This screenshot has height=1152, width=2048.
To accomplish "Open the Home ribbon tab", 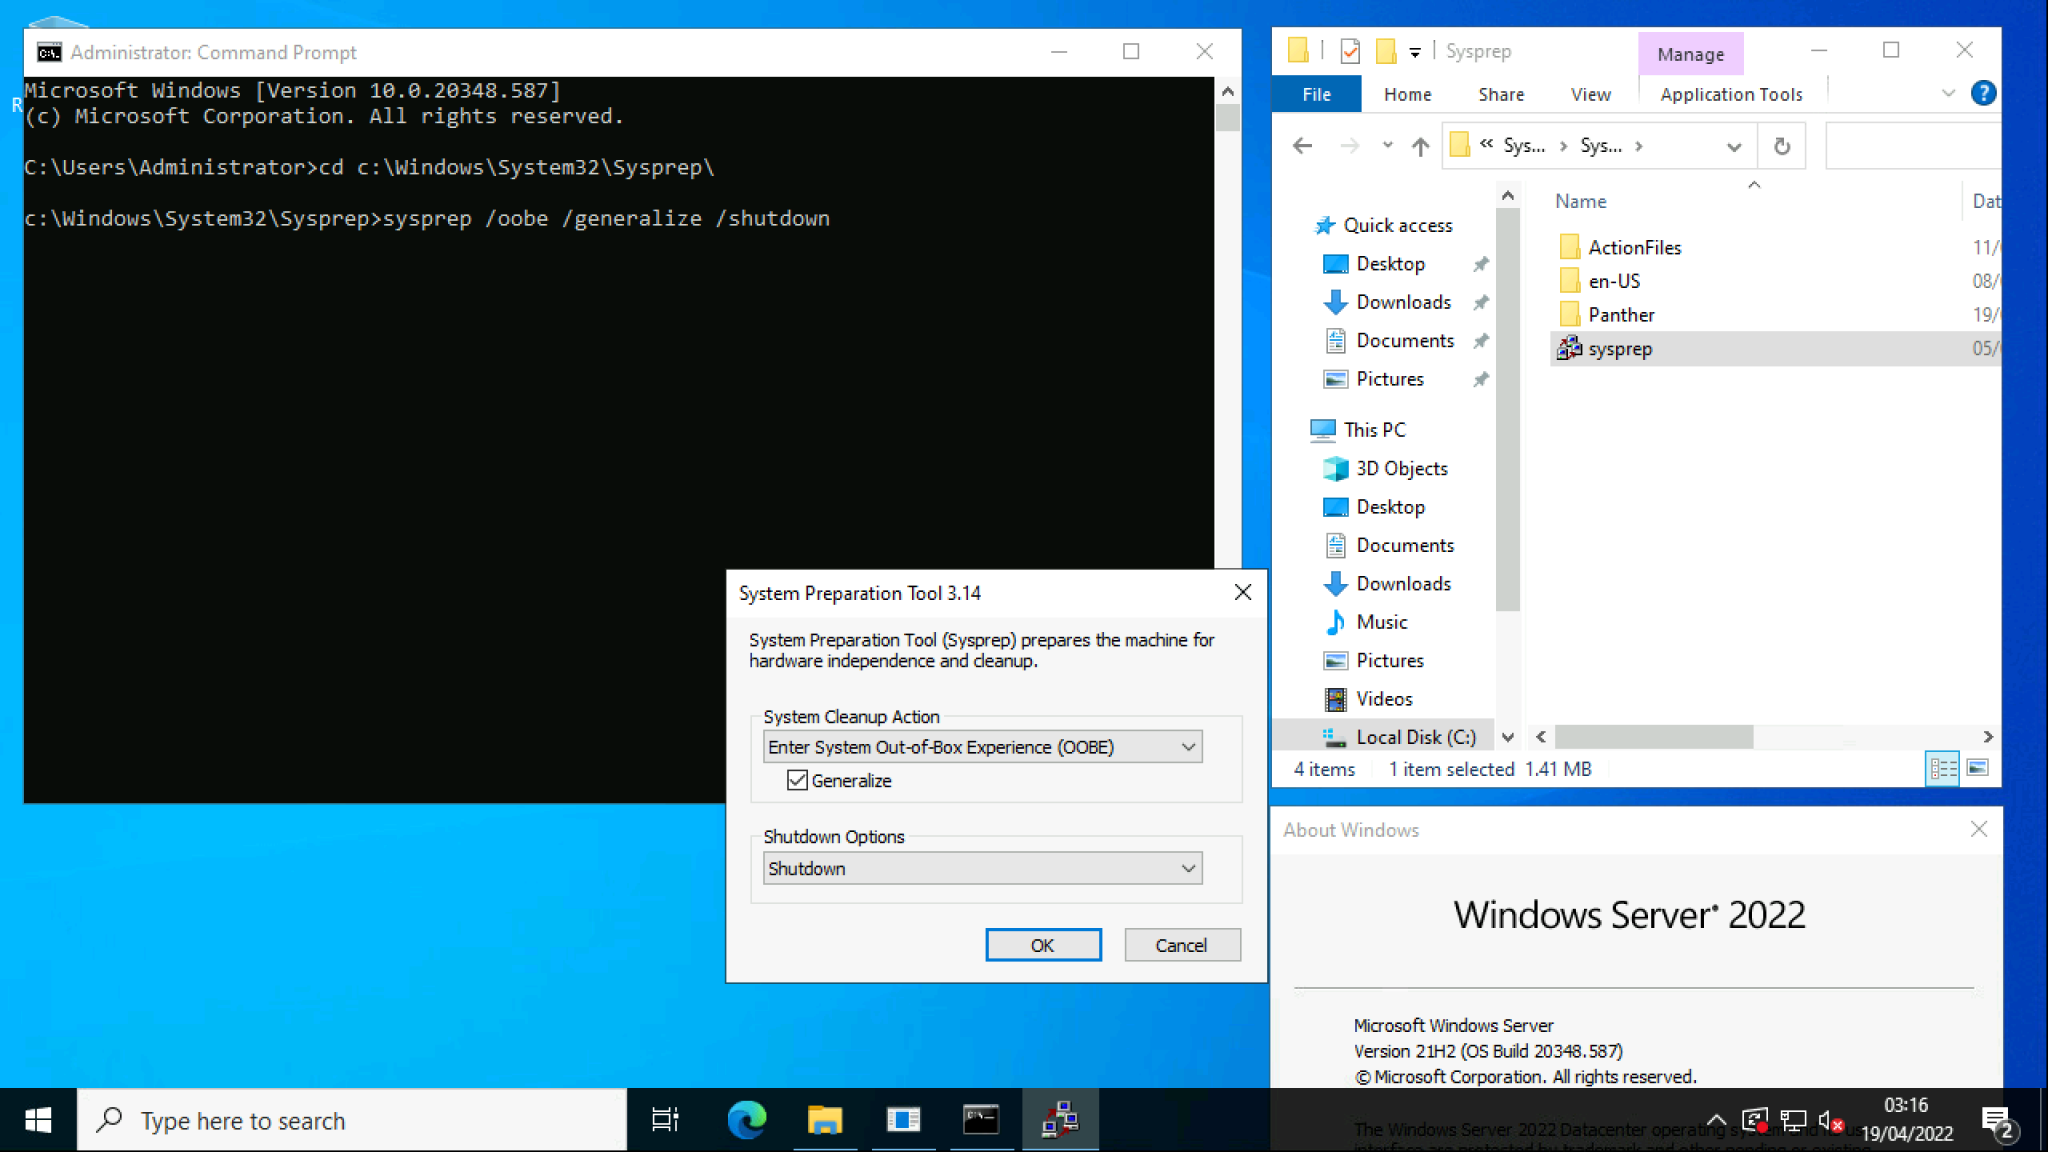I will point(1407,94).
